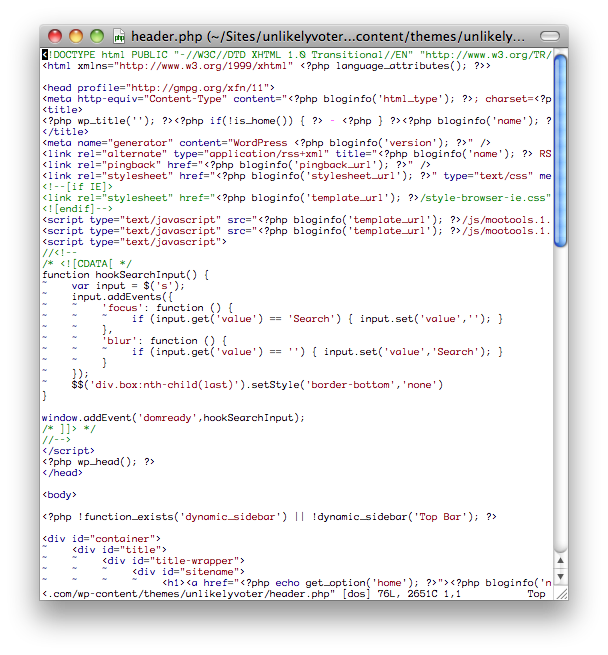The height and width of the screenshot is (655, 608).
Task: Click the "input.addEvents({" line
Action: pos(122,297)
